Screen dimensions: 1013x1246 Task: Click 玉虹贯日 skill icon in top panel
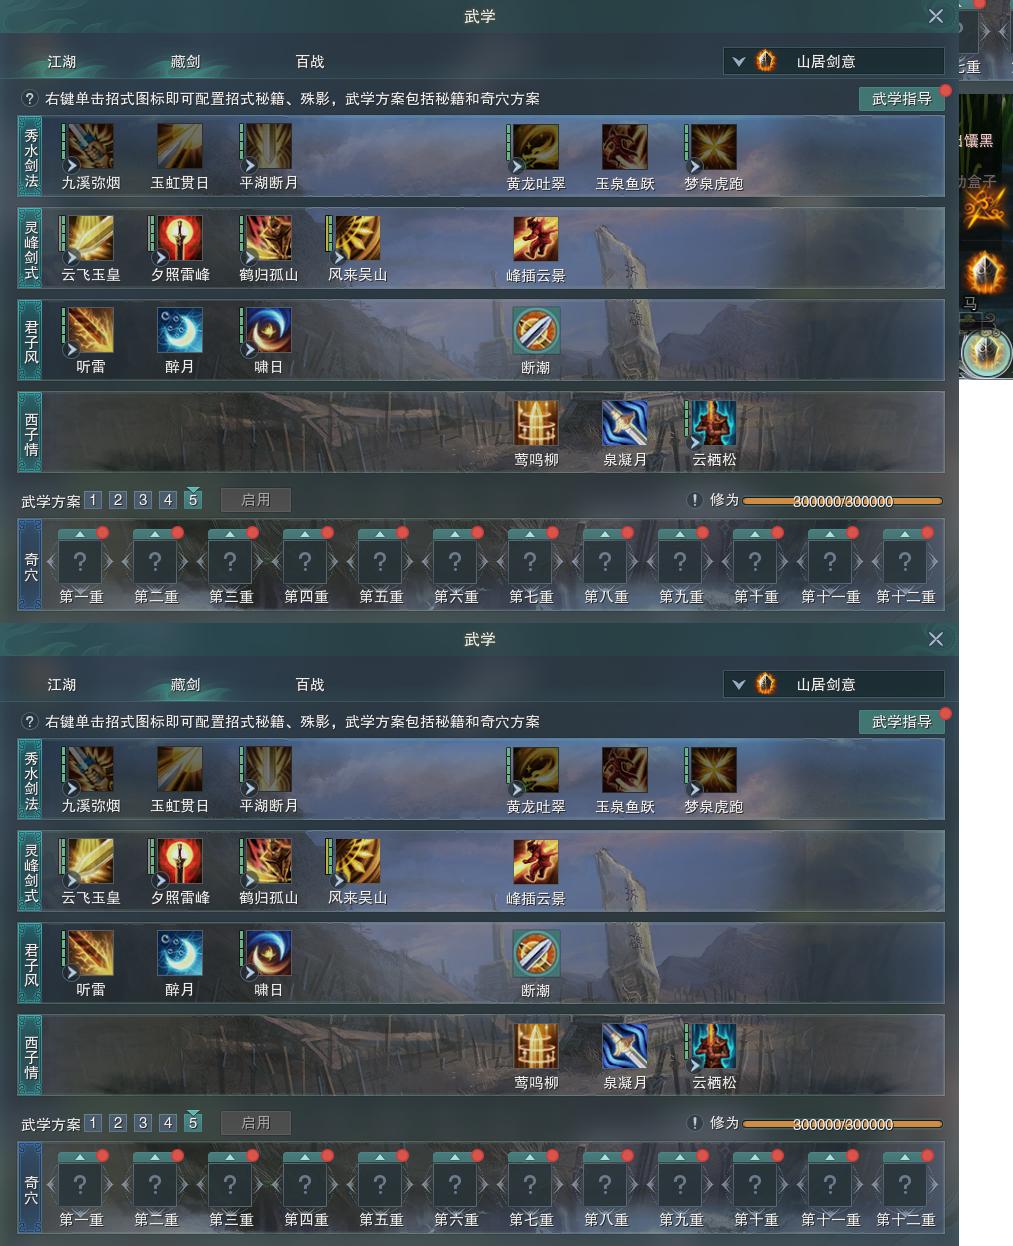pyautogui.click(x=180, y=147)
